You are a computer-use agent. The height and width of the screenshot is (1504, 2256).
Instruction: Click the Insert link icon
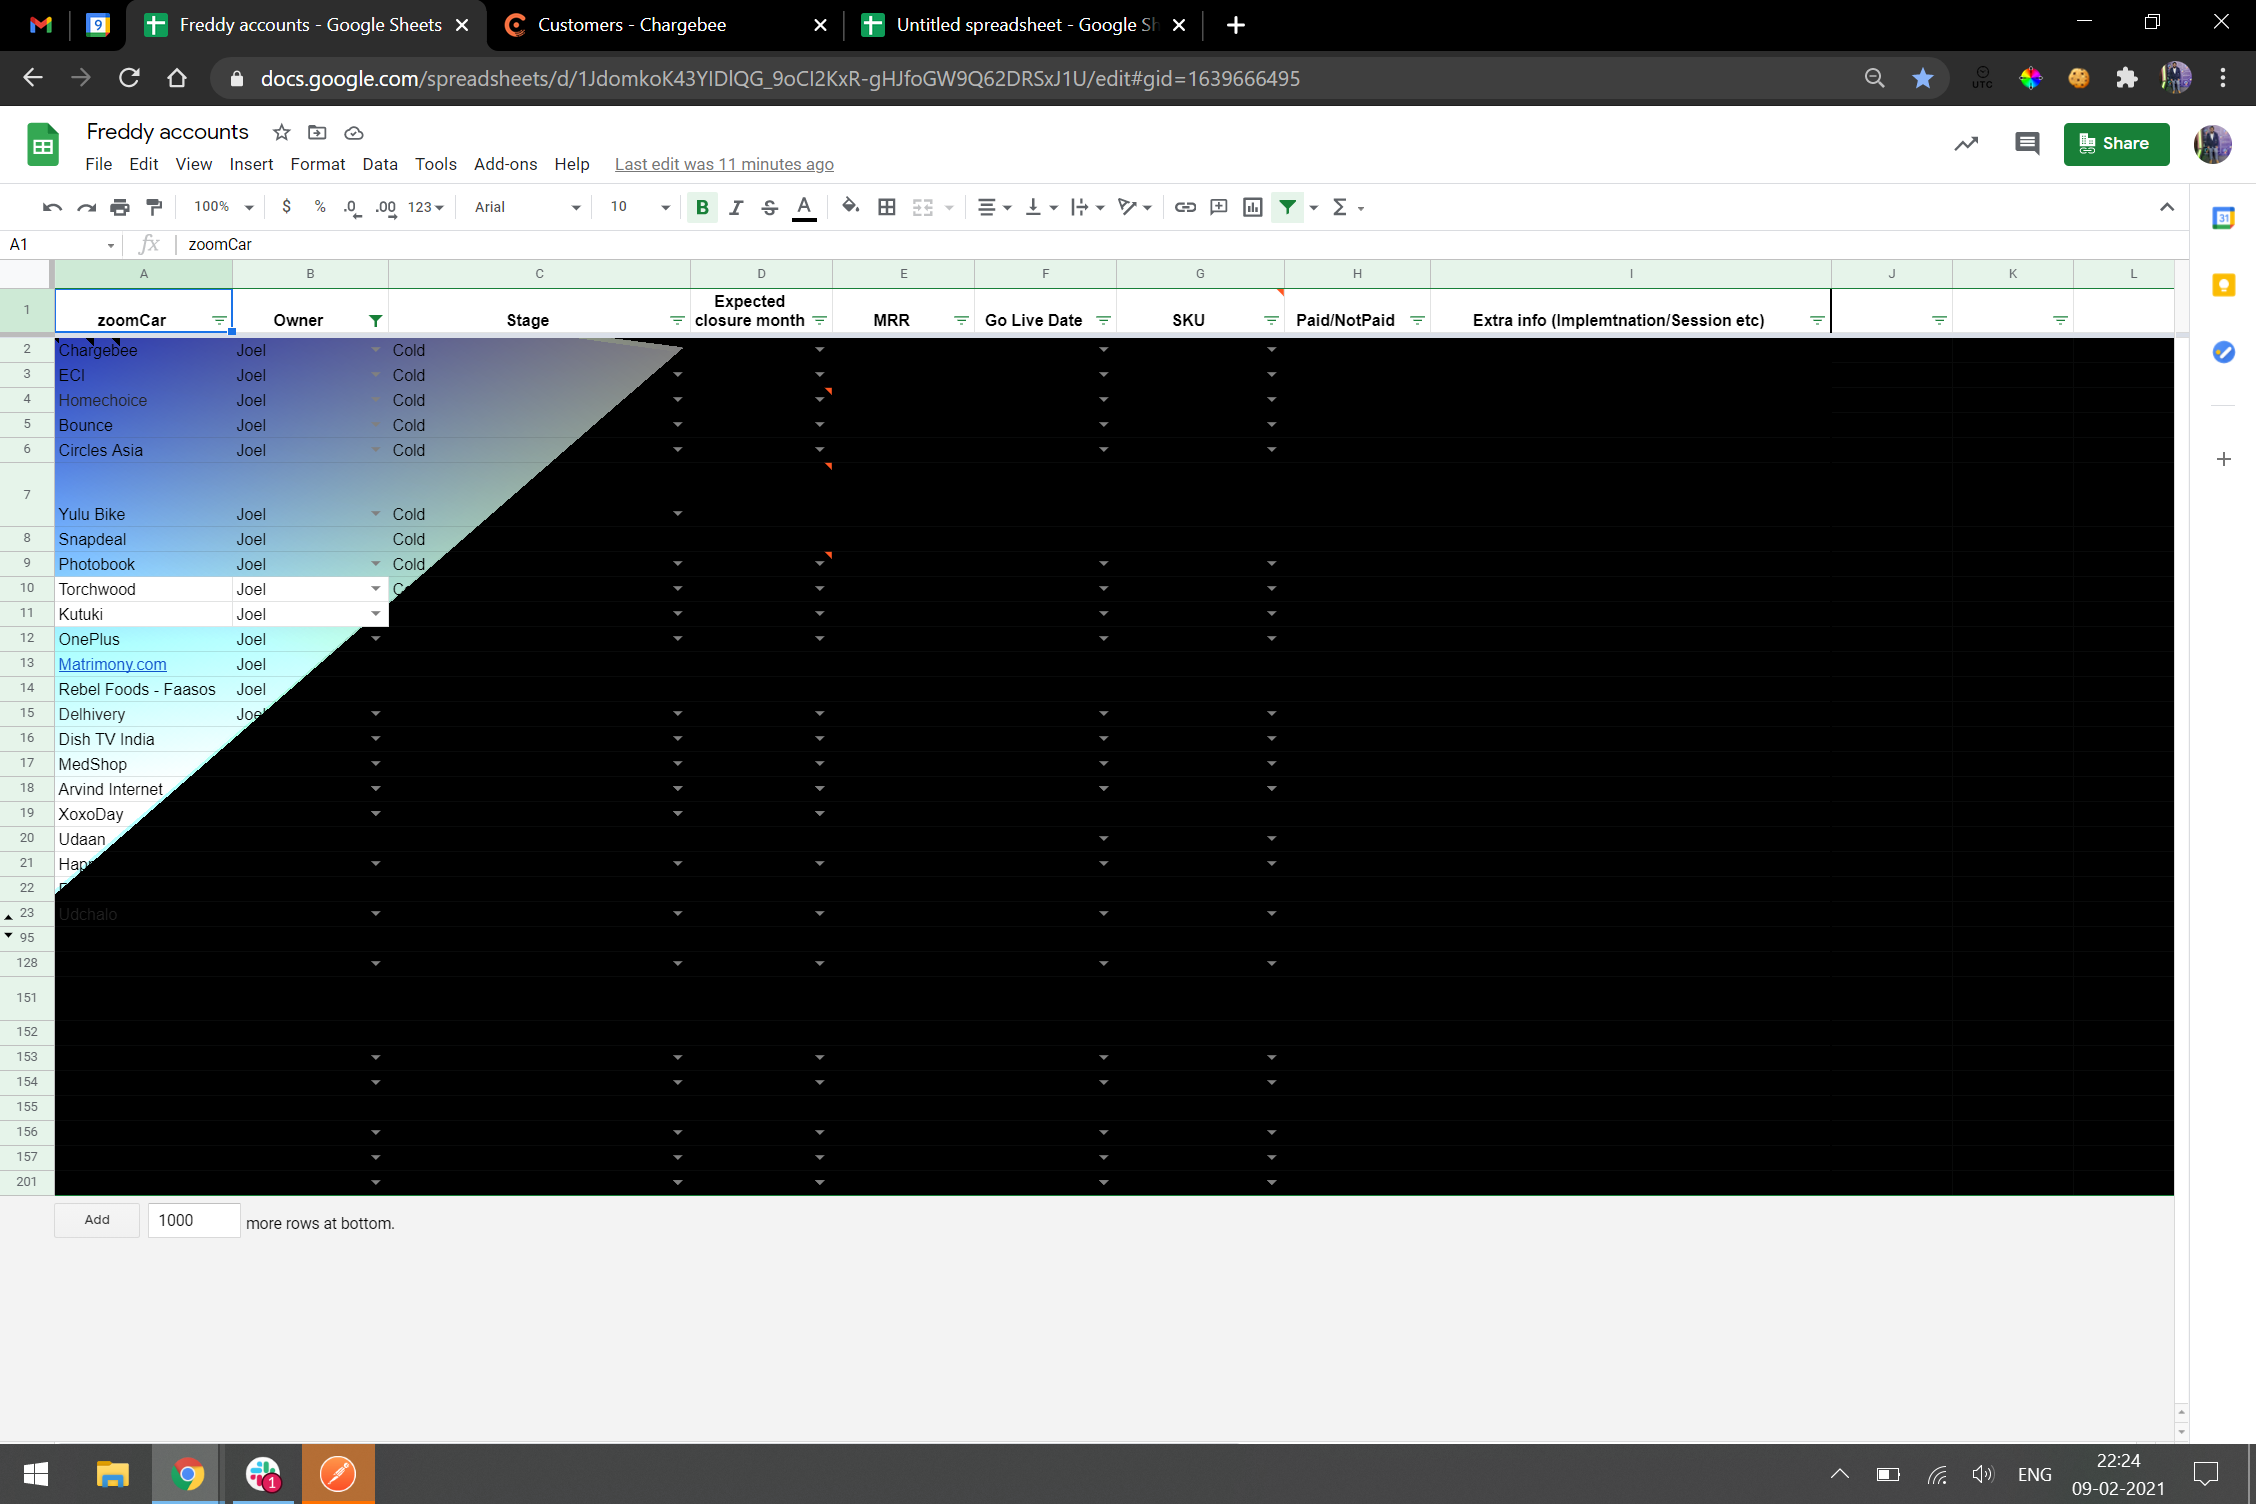[1185, 207]
